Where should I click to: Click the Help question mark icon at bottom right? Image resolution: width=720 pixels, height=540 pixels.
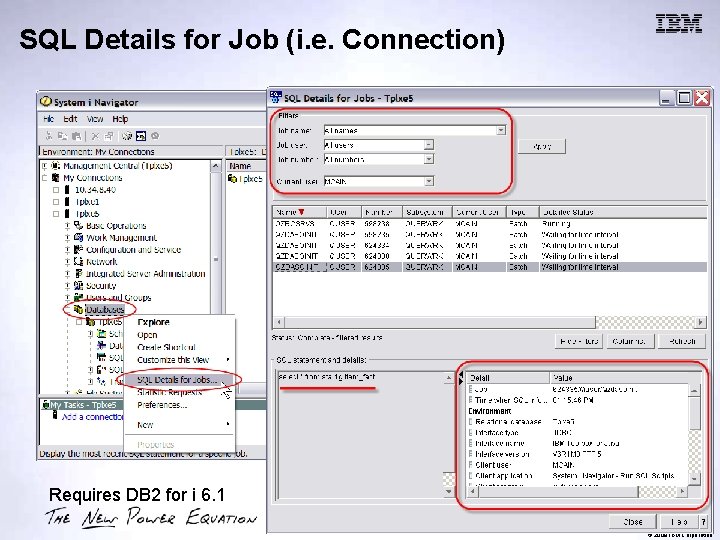point(703,522)
